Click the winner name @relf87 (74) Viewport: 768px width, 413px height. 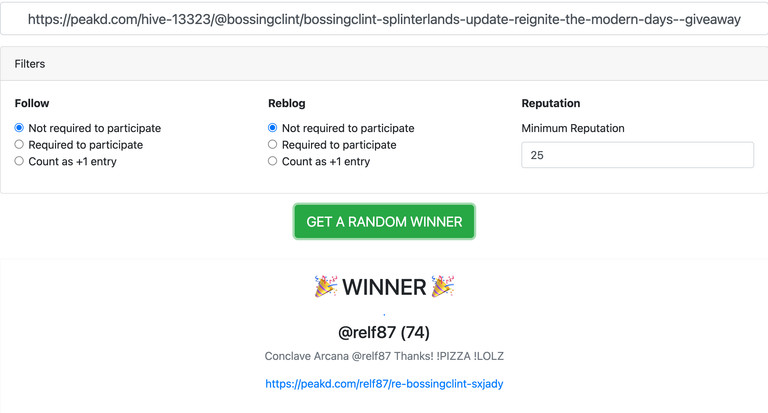pos(384,333)
